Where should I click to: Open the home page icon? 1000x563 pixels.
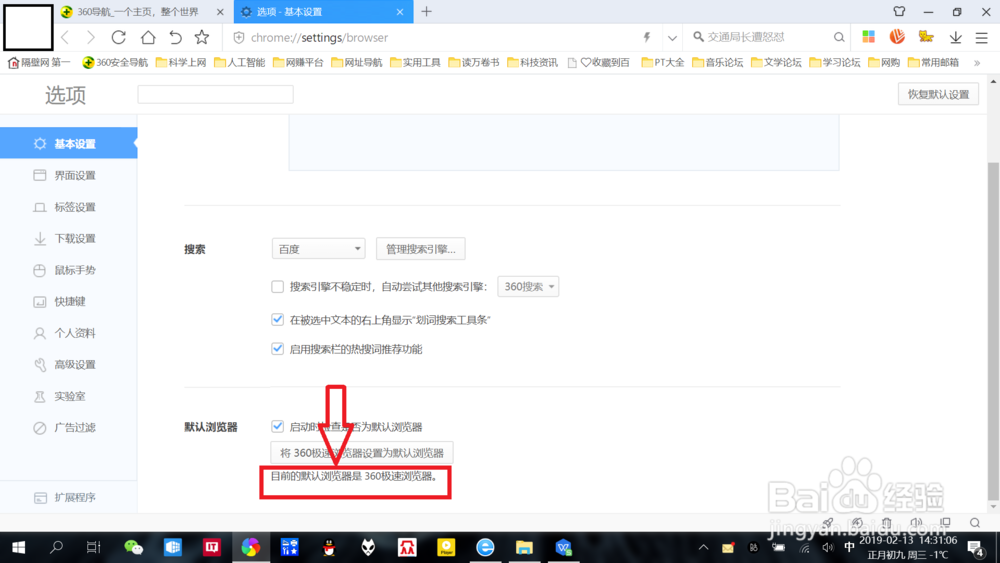tap(148, 37)
